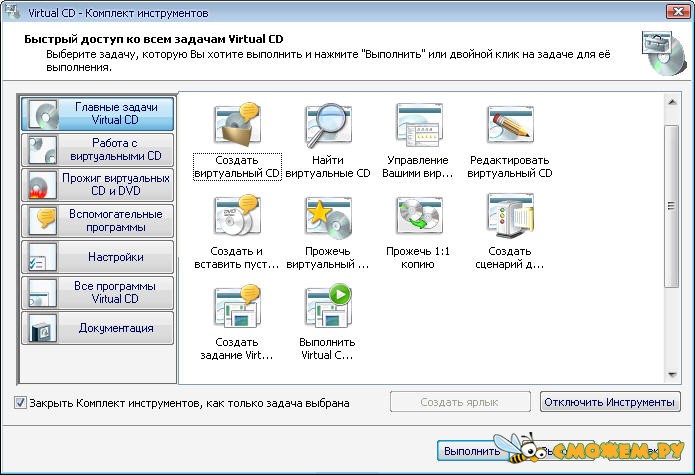Select Редактировать виртуальный CD pencil icon
Screen dimensions: 695x475
click(510, 125)
